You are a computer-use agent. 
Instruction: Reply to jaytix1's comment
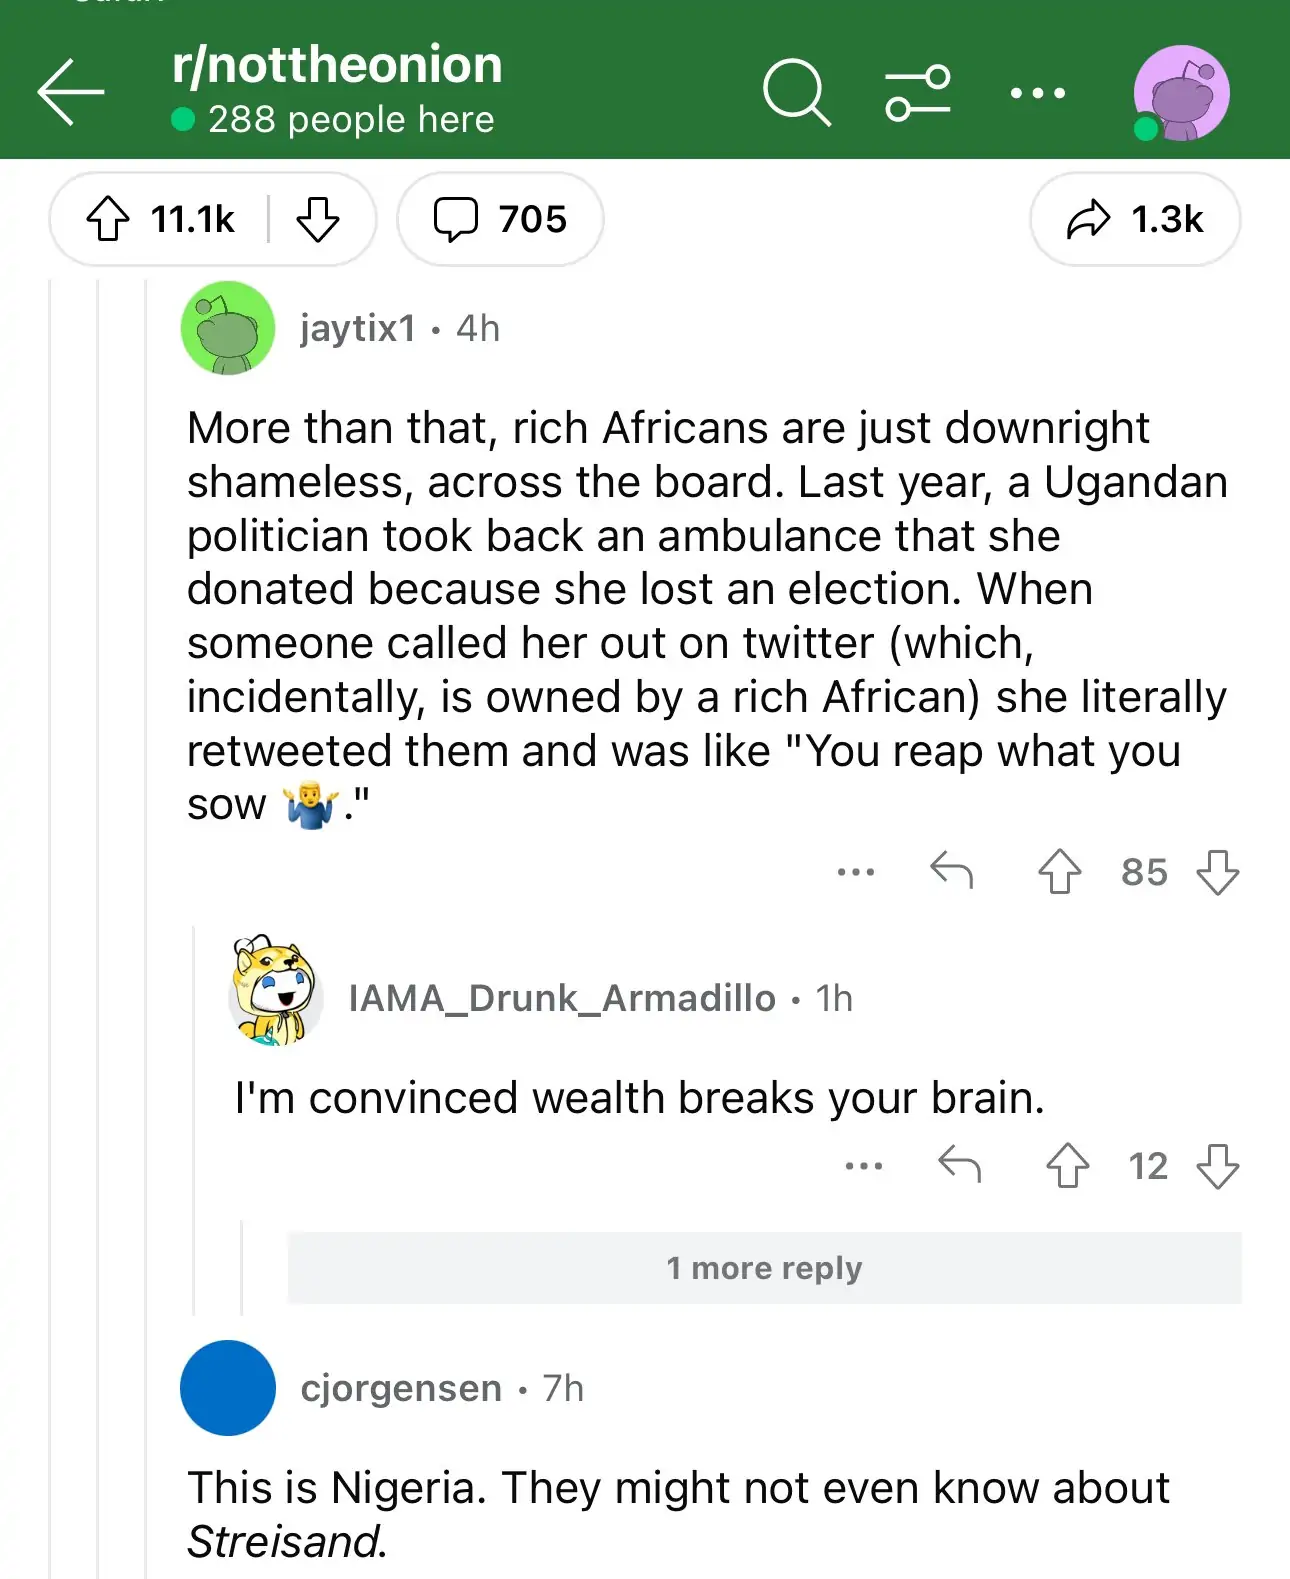coord(951,871)
